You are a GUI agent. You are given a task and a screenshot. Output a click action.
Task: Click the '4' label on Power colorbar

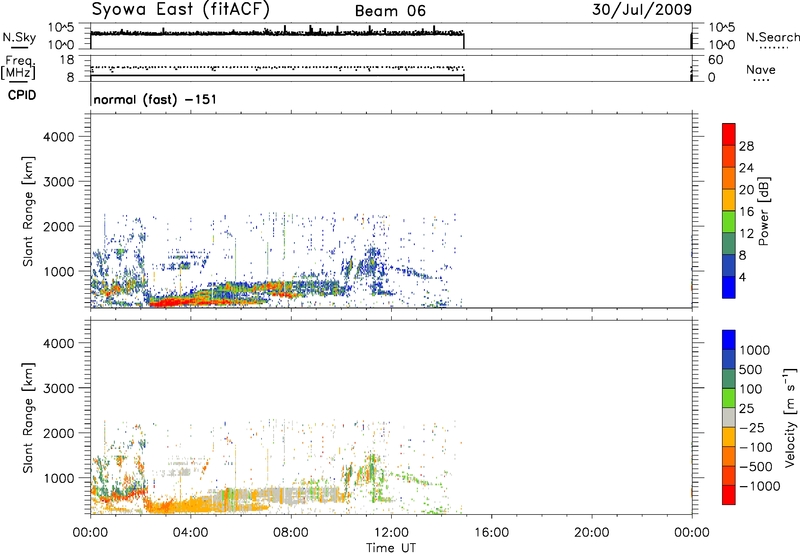(742, 277)
